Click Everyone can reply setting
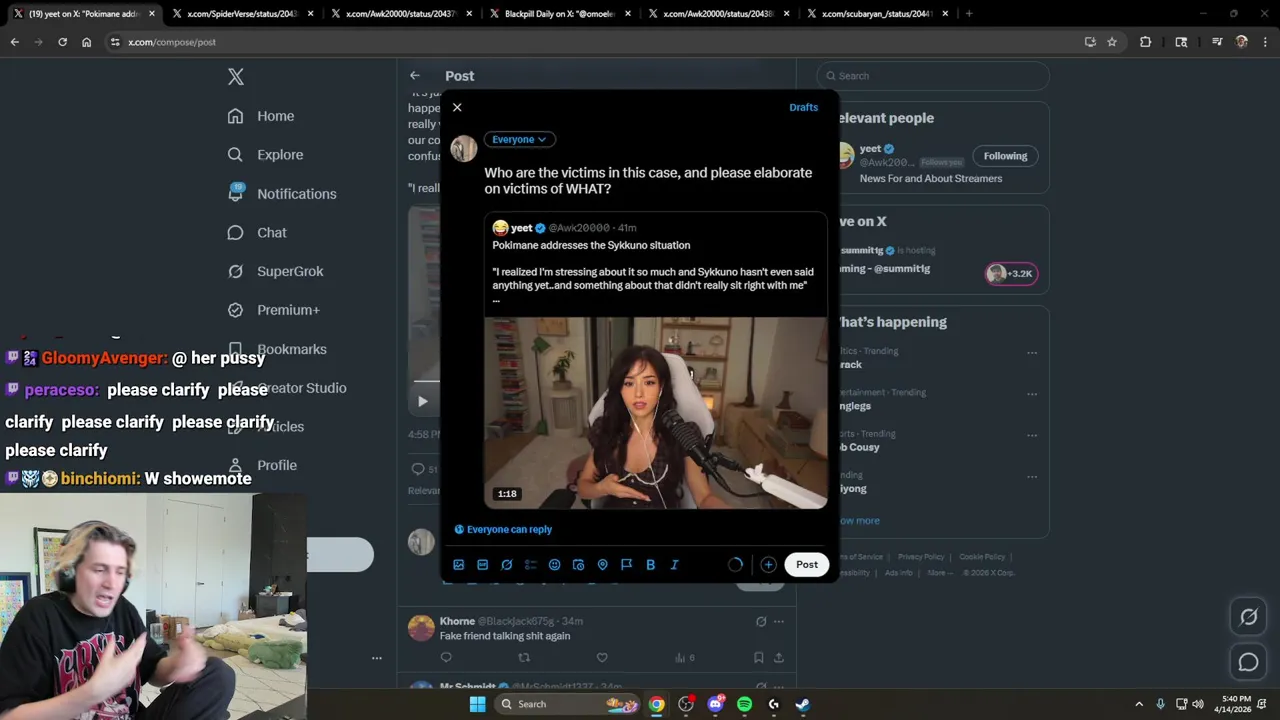This screenshot has width=1280, height=720. tap(503, 529)
